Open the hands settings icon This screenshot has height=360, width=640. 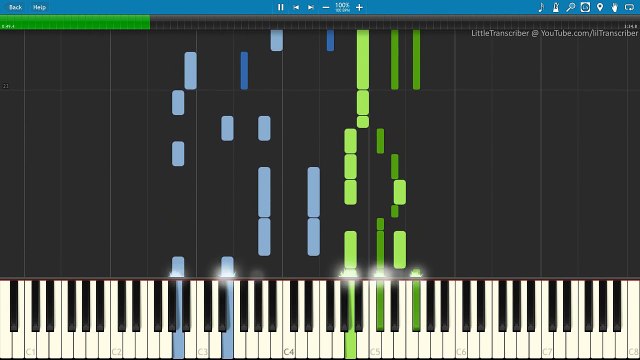615,7
